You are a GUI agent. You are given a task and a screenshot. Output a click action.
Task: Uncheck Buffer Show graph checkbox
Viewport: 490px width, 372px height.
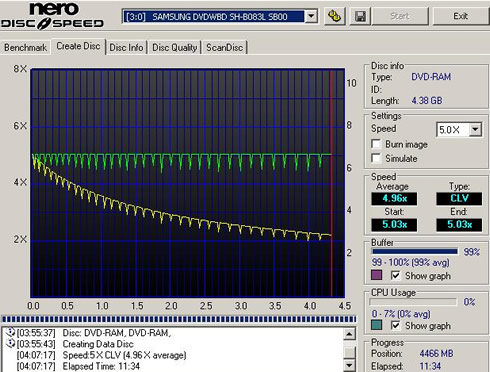[x=396, y=276]
